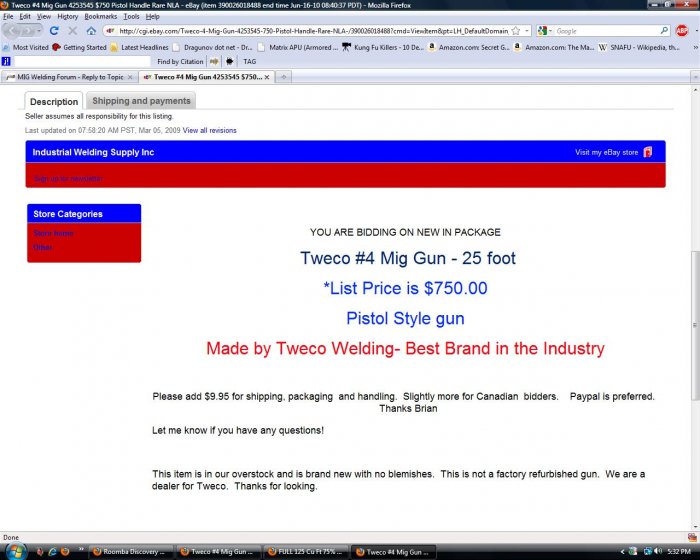This screenshot has width=700, height=560.
Task: Switch to FULL 125 Cu Ft taskbar window
Action: click(306, 552)
